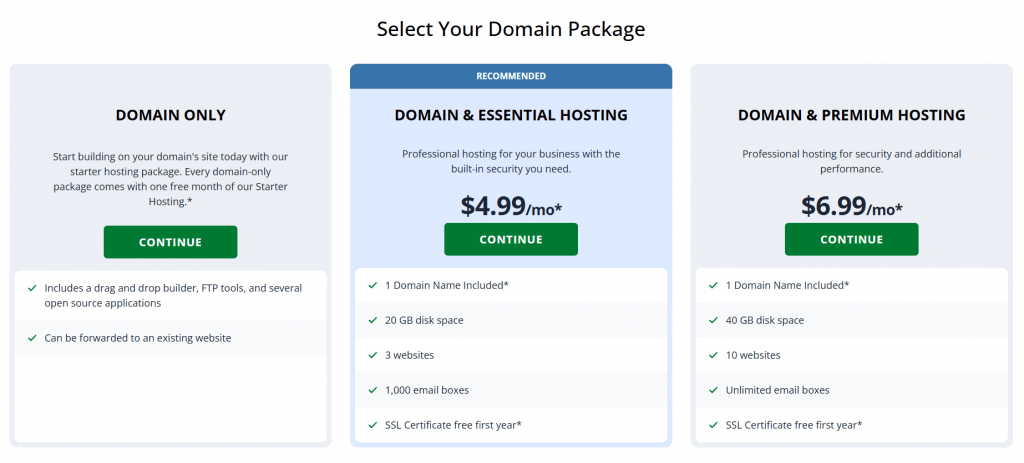1024x463 pixels.
Task: Click the $6.99/mo price
Action: 851,206
